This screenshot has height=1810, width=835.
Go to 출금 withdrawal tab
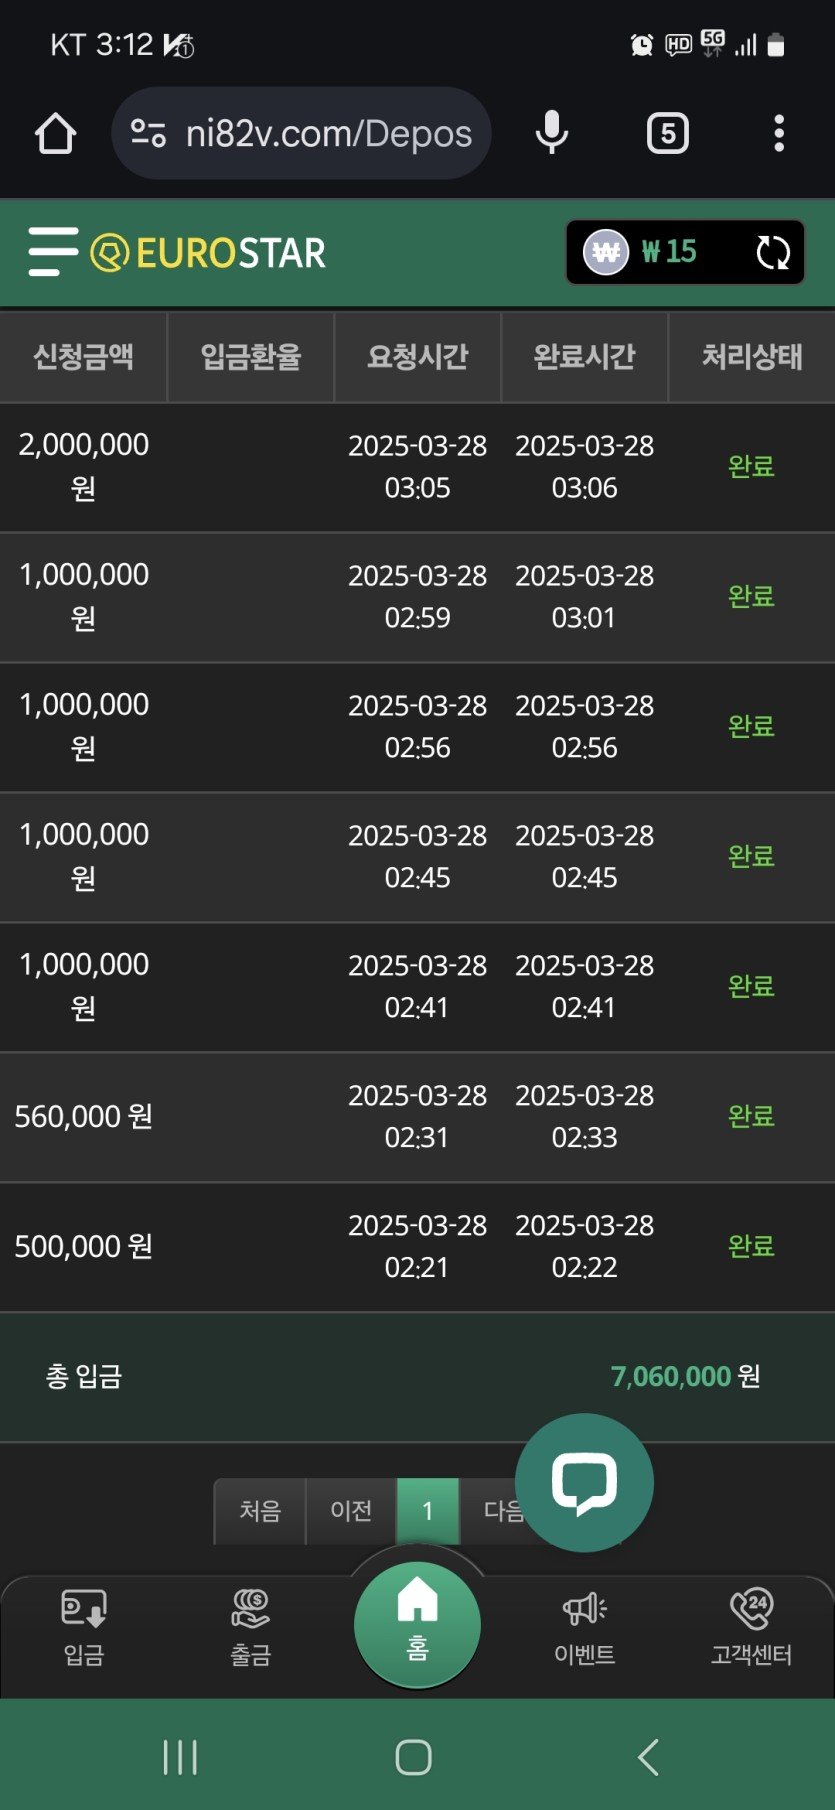click(x=250, y=1626)
